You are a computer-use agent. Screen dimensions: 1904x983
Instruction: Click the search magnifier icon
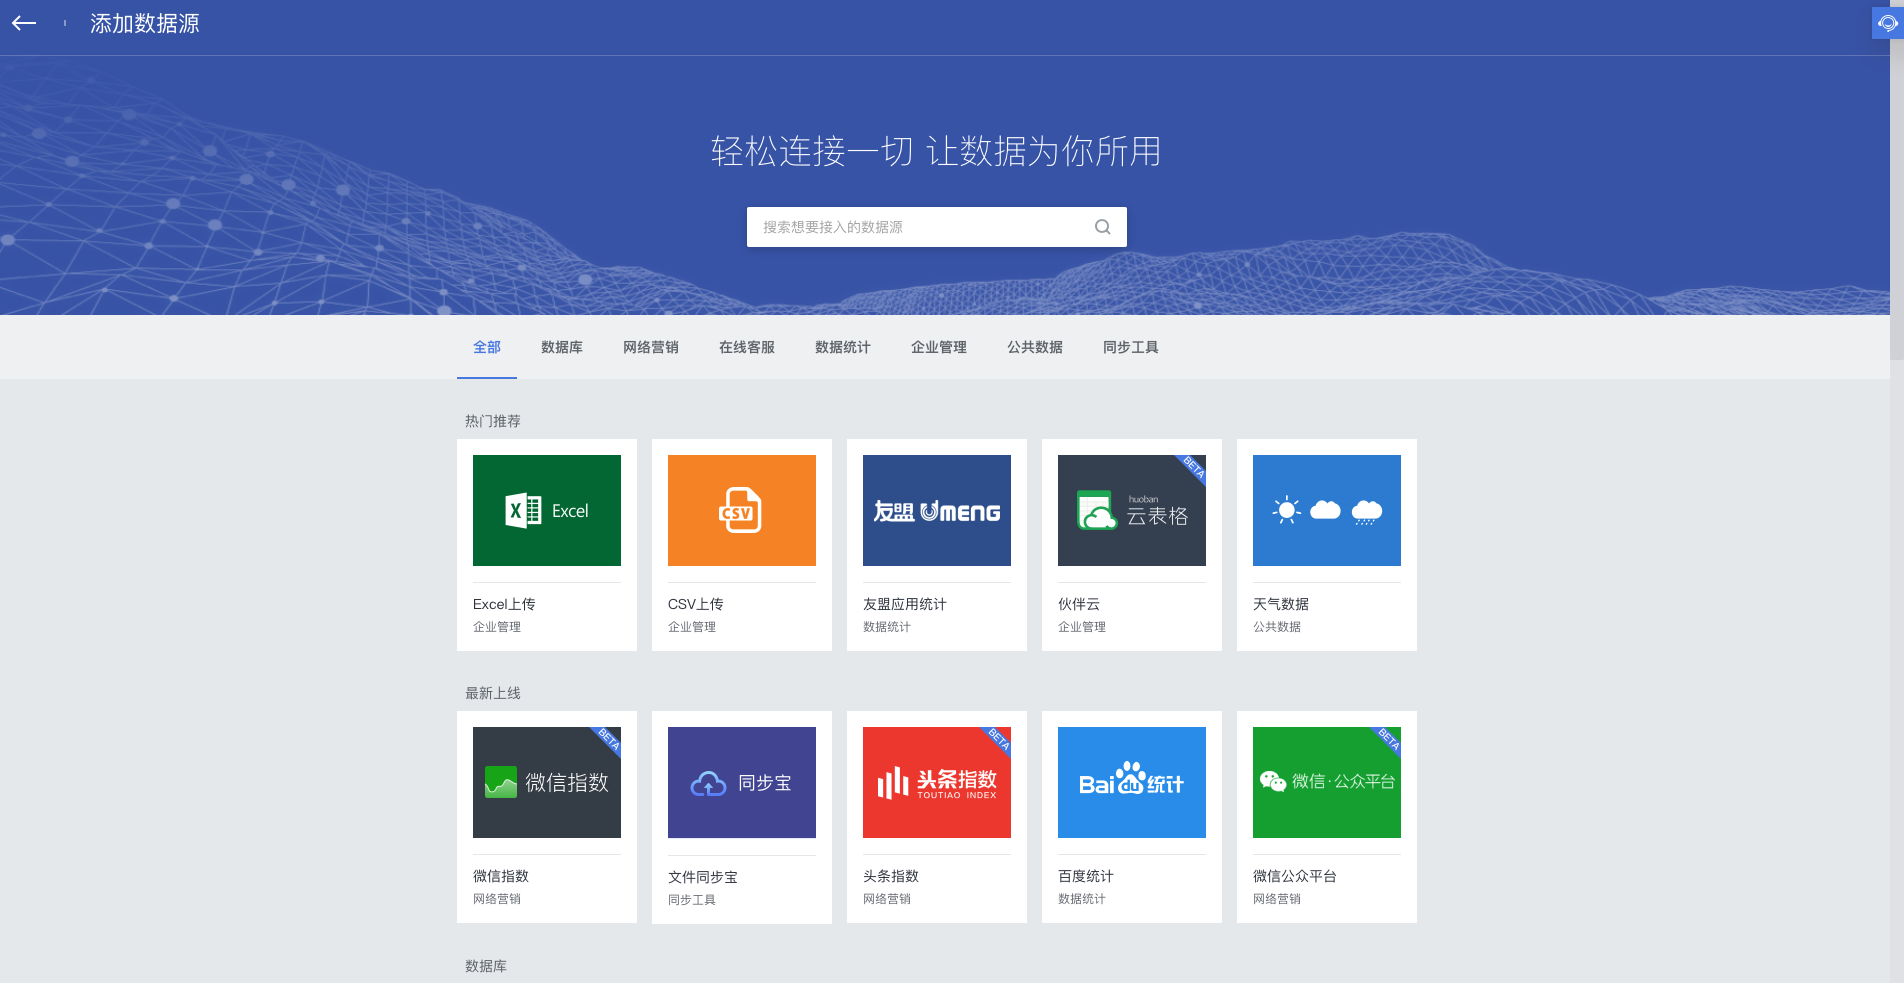click(x=1102, y=227)
